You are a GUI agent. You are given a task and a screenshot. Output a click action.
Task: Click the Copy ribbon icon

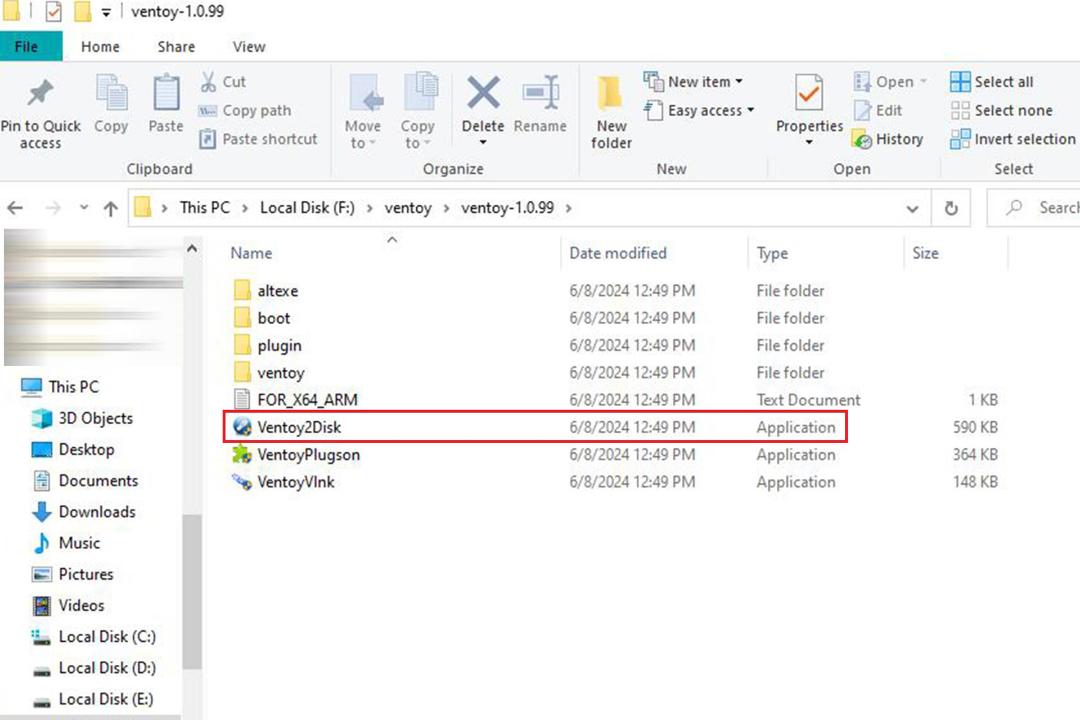[111, 94]
